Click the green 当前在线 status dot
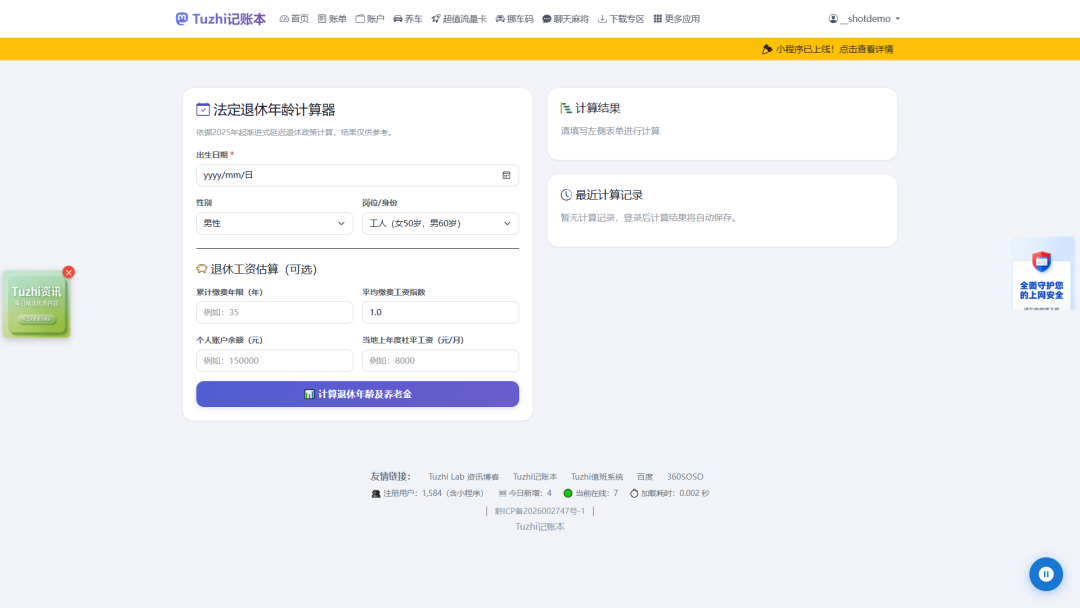1080x608 pixels. point(568,493)
